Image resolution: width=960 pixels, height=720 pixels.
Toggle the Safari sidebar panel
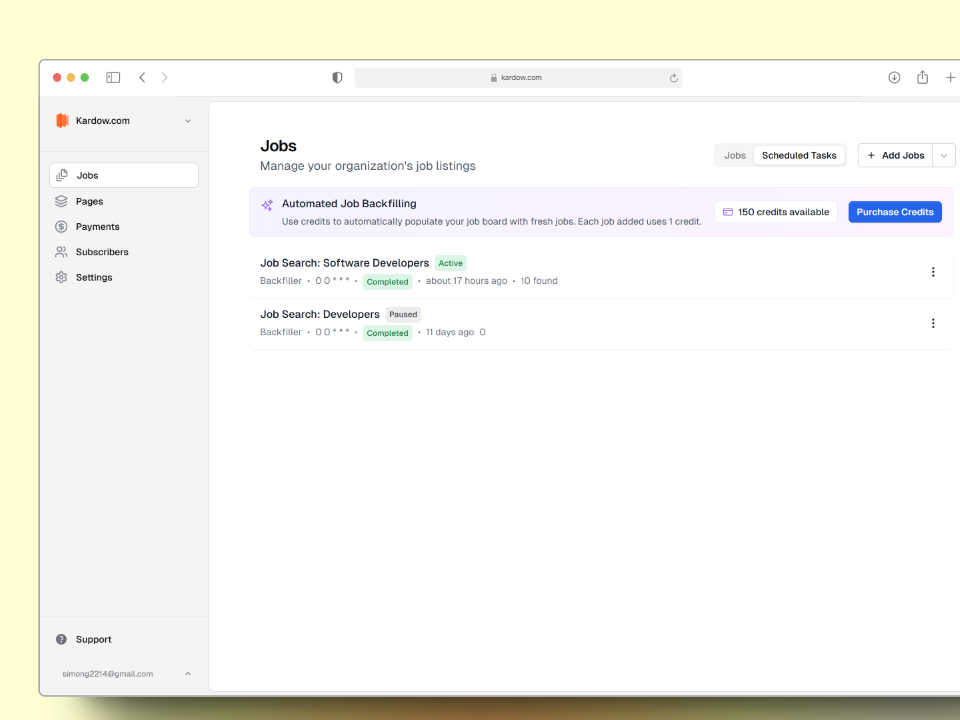point(113,77)
